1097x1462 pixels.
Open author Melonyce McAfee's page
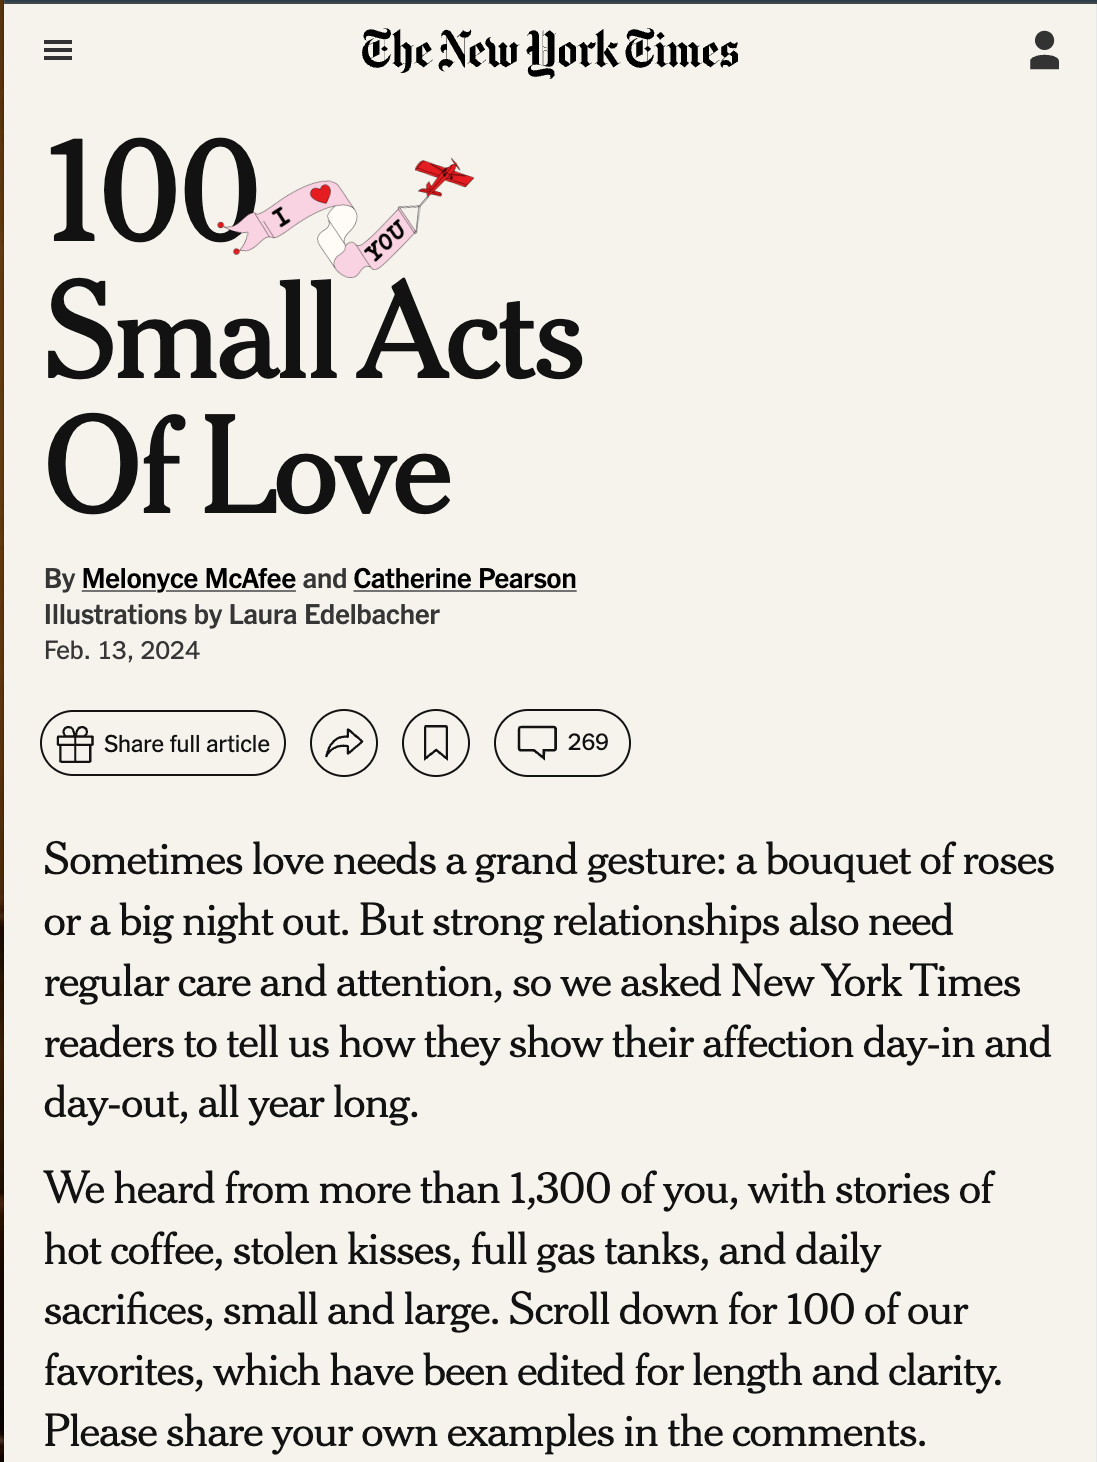[x=189, y=579]
